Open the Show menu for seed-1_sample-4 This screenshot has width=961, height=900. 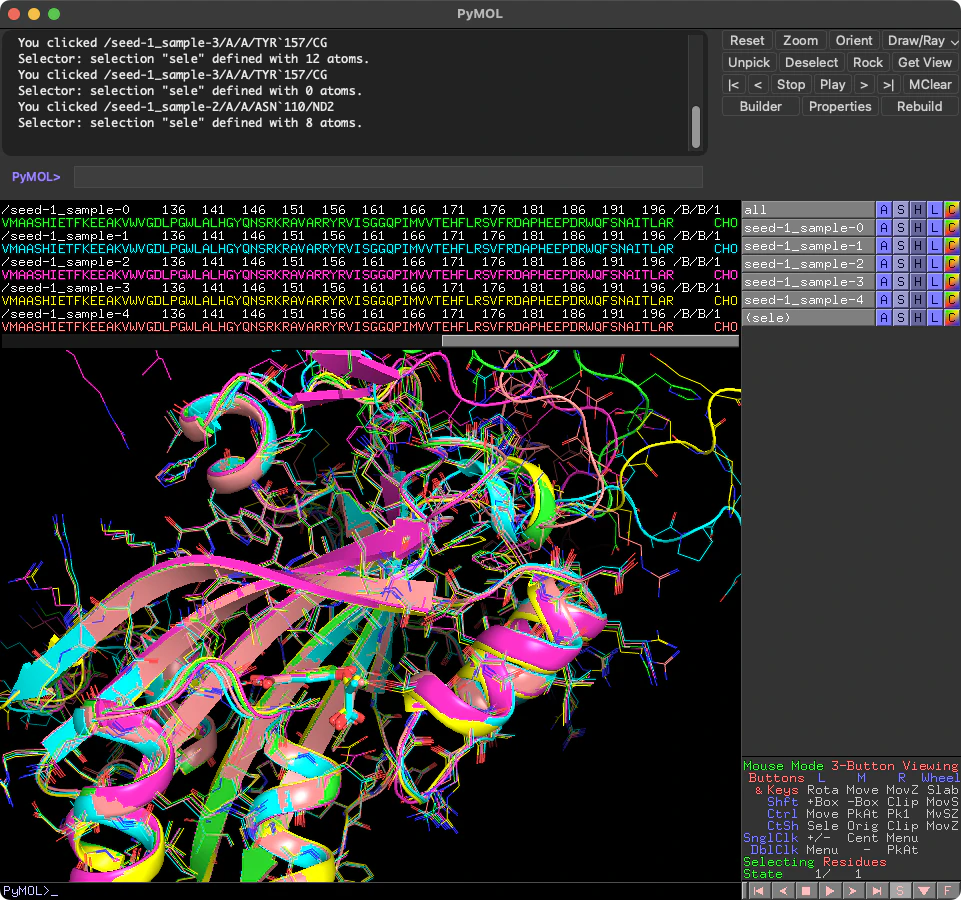coord(900,300)
